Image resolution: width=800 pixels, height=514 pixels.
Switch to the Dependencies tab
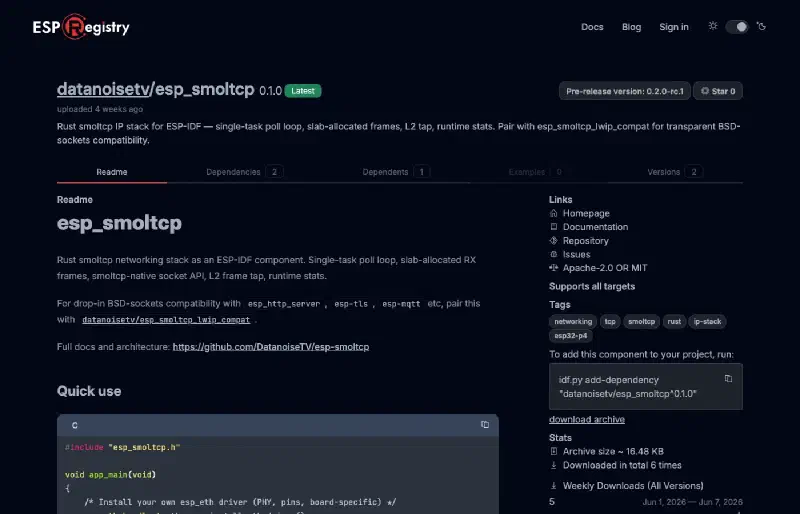pyautogui.click(x=244, y=172)
